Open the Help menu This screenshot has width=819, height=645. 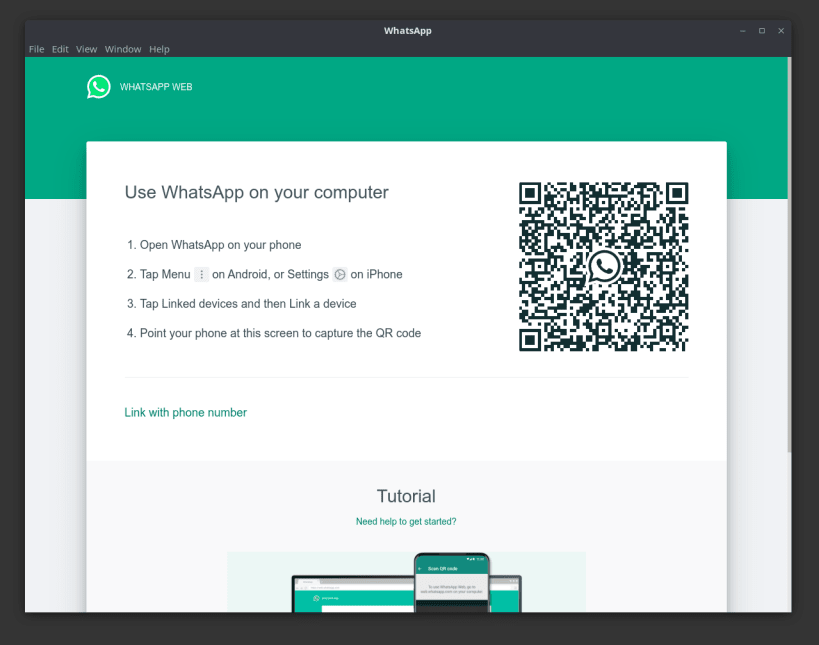tap(159, 49)
